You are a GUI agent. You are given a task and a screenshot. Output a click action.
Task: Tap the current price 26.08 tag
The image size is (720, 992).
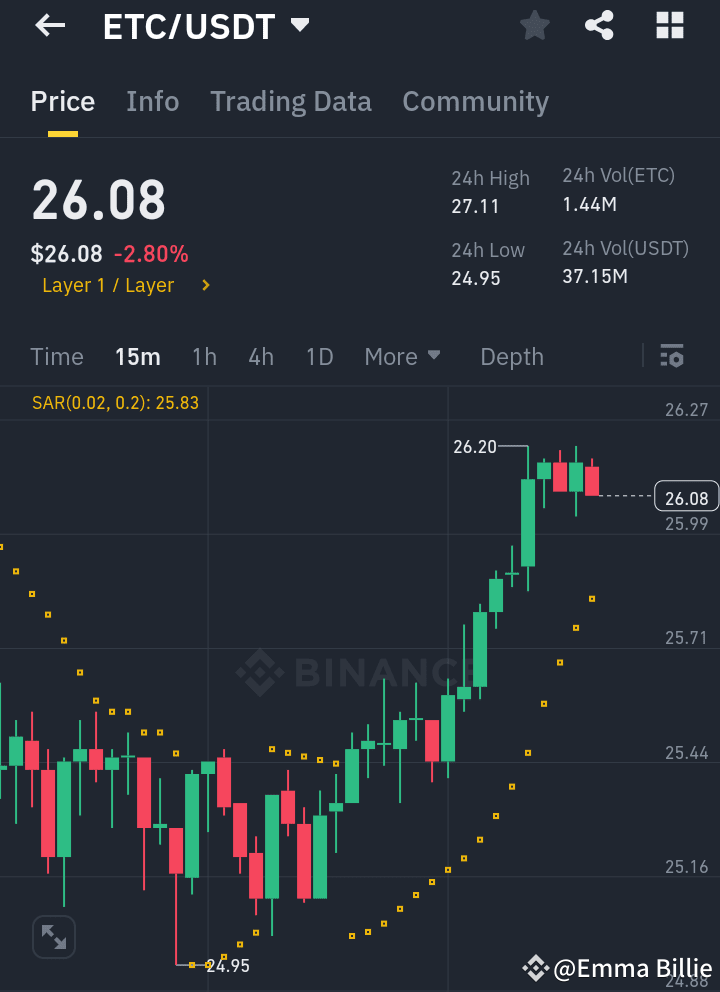(686, 496)
